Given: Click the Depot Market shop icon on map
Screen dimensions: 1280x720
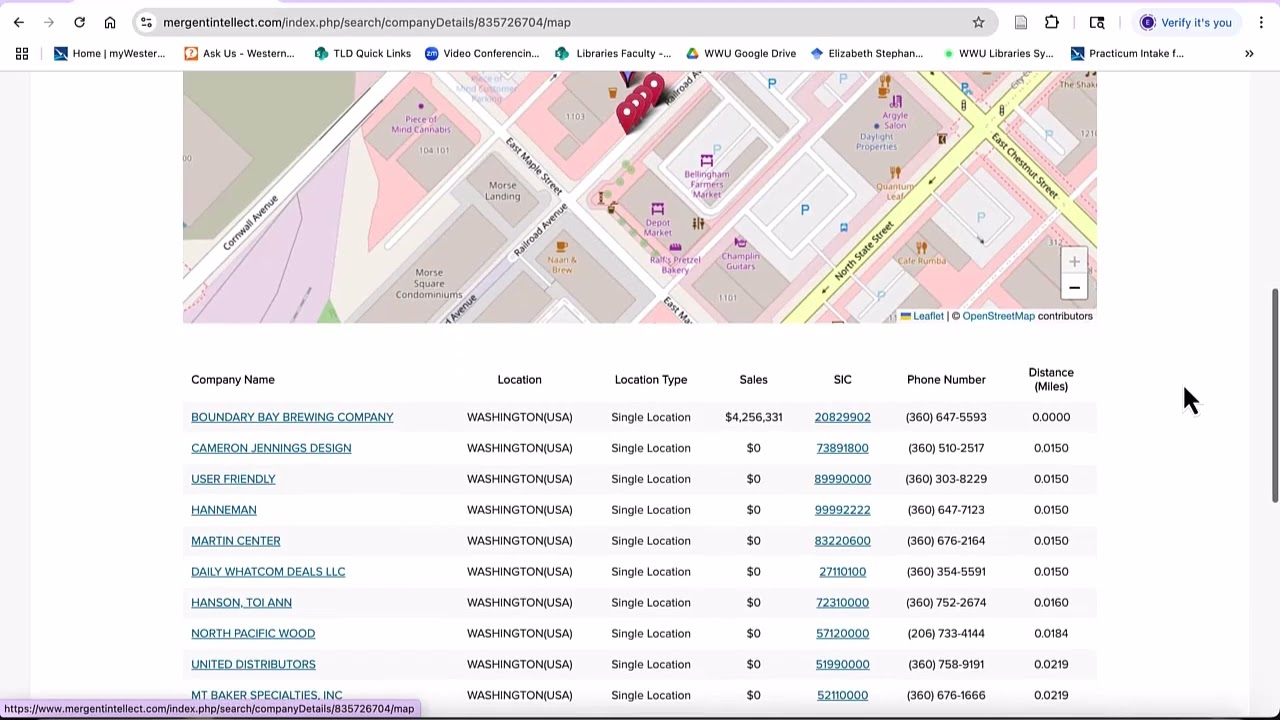Looking at the screenshot, I should click(657, 209).
